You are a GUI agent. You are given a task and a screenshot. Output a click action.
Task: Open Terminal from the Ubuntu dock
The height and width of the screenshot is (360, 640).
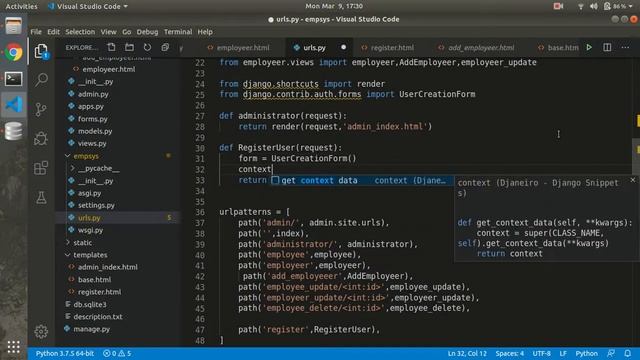tap(13, 79)
